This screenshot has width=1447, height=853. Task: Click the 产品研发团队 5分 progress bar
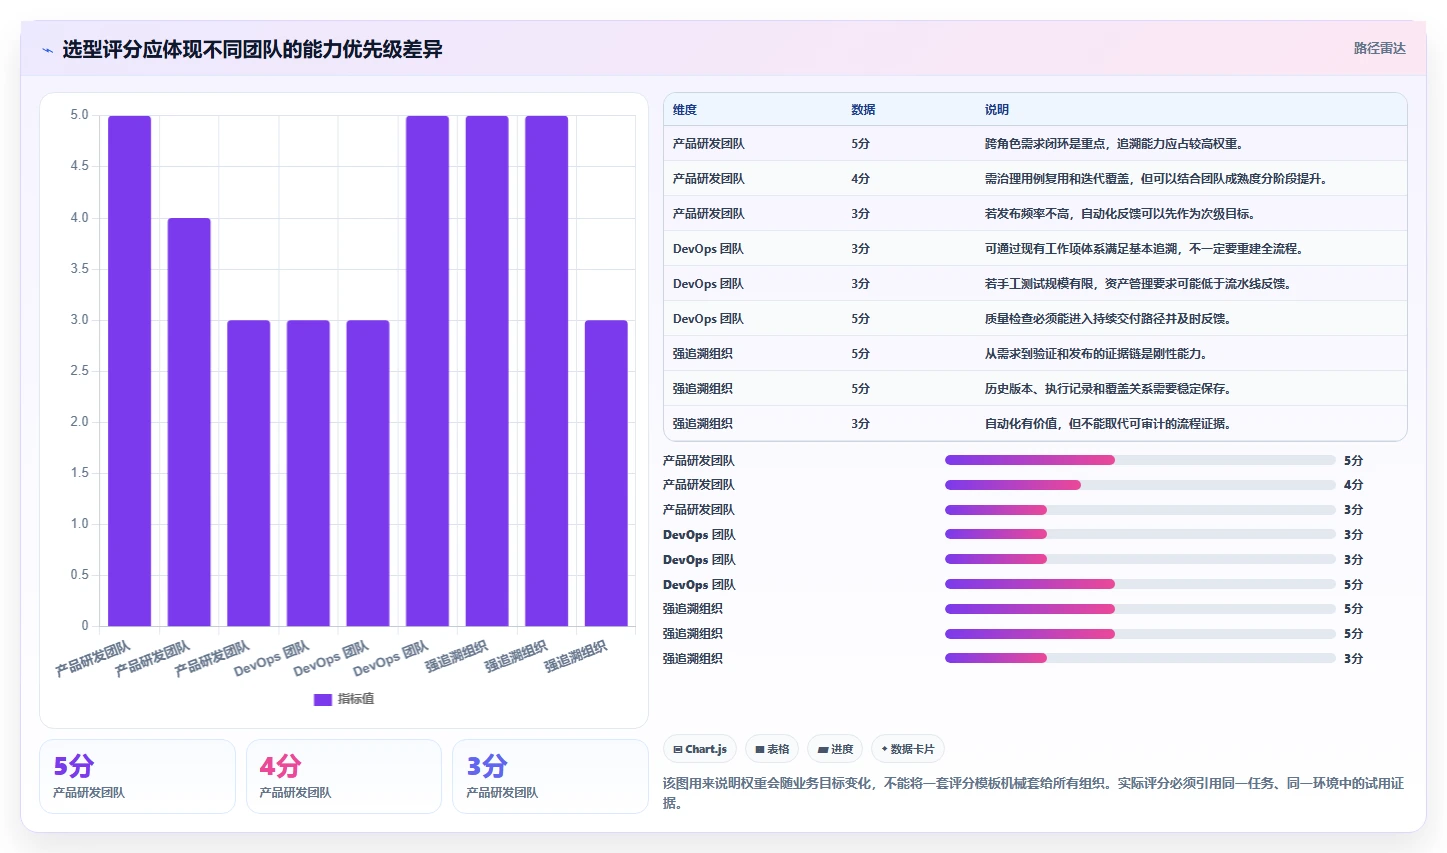1140,460
